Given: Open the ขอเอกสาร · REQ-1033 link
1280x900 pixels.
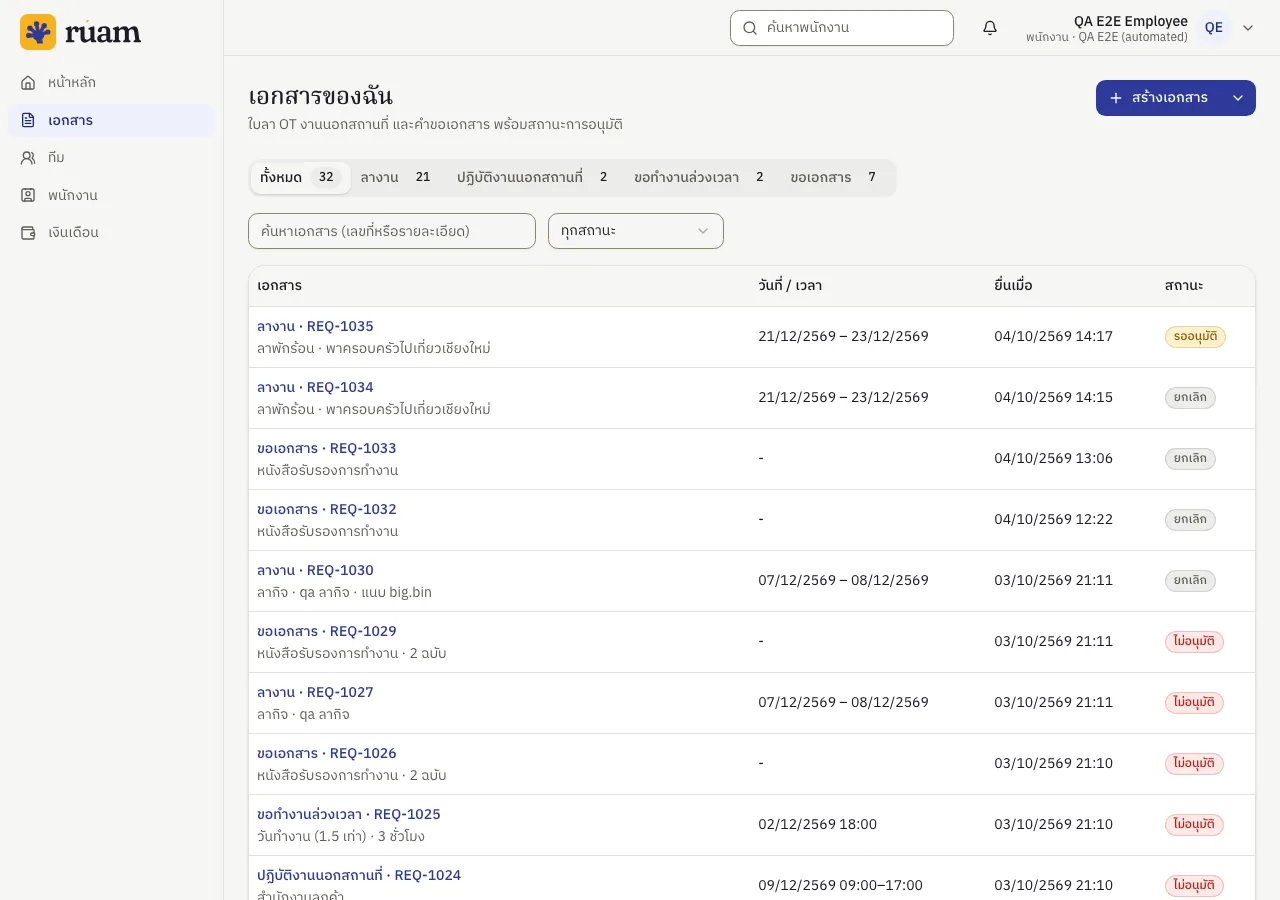Looking at the screenshot, I should pyautogui.click(x=327, y=448).
